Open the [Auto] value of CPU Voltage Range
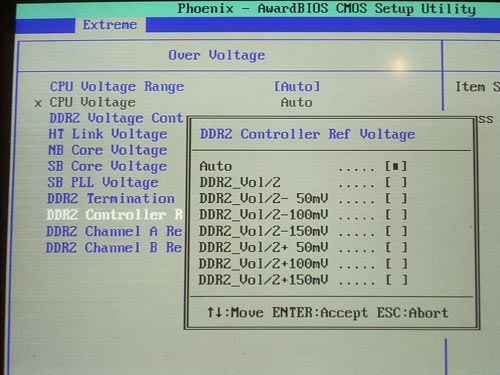The height and width of the screenshot is (375, 500). [297, 87]
